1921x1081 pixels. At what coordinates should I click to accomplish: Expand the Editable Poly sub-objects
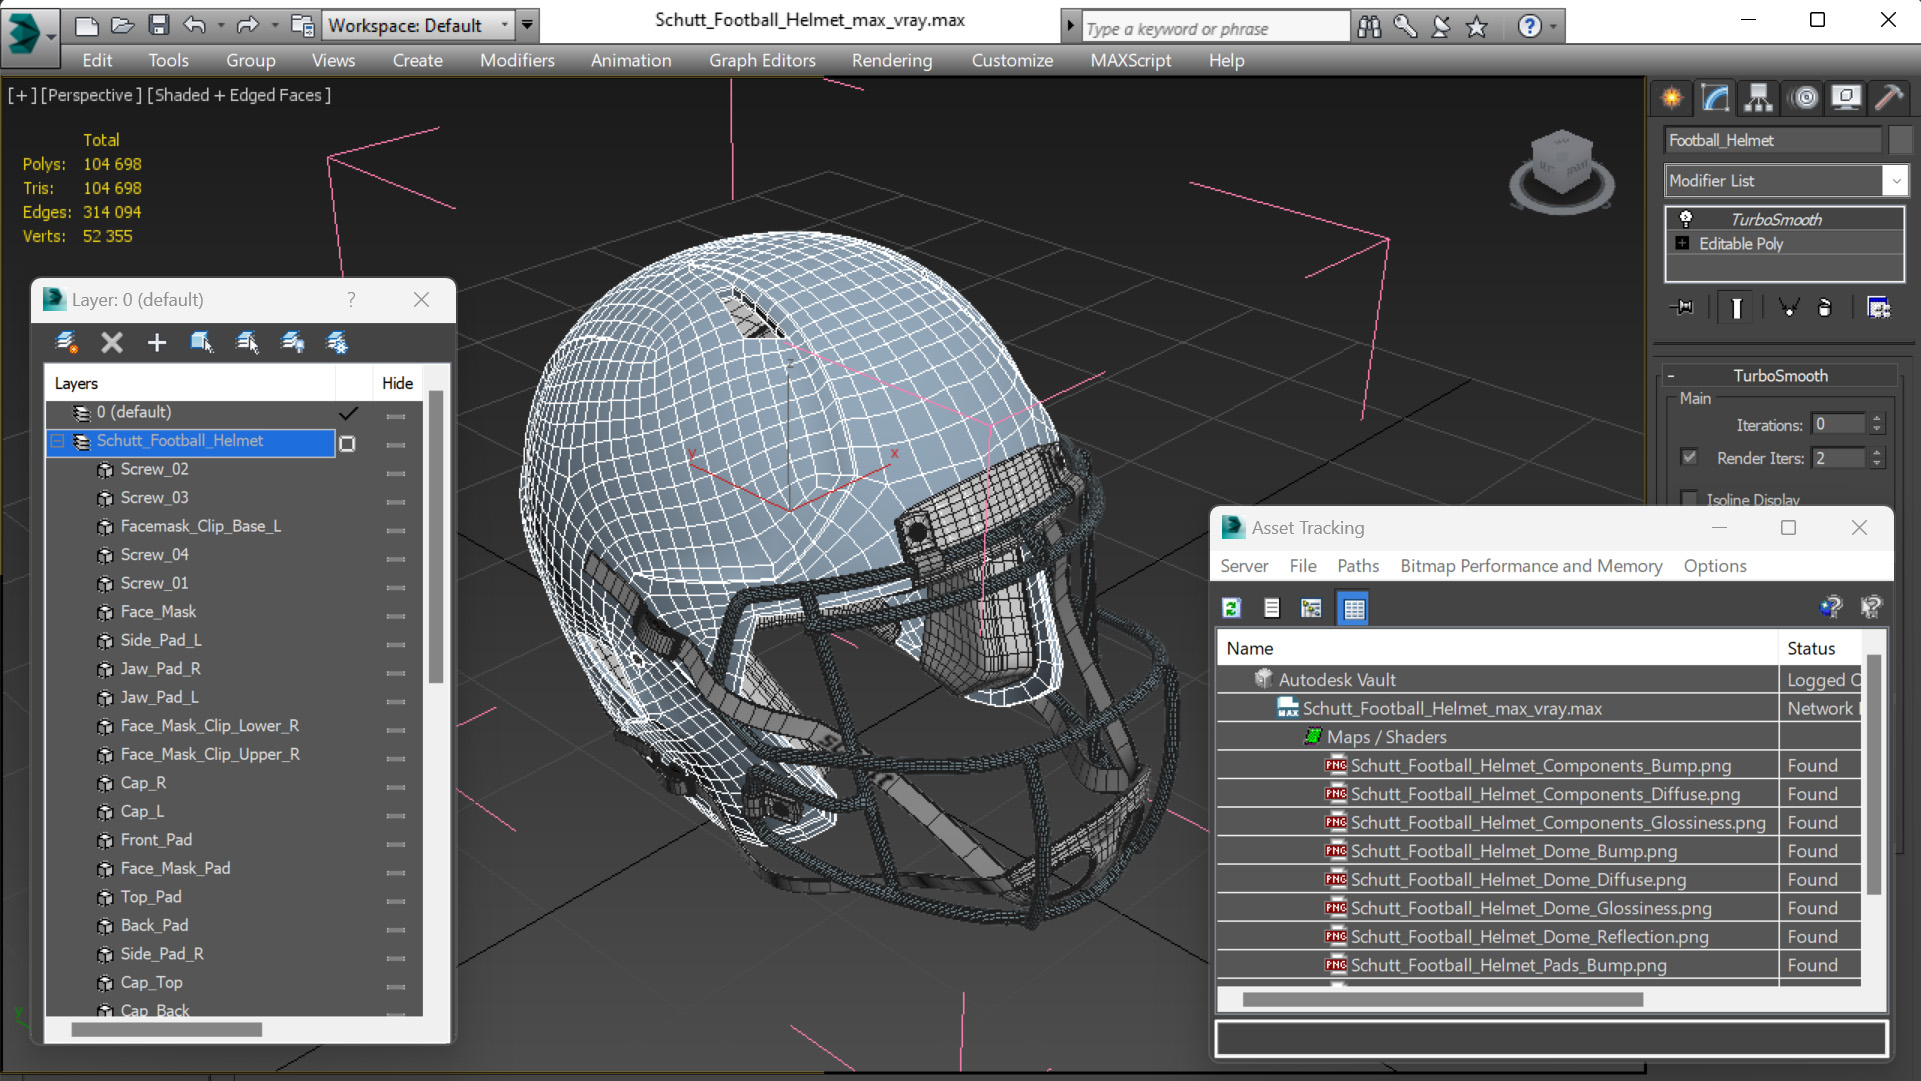click(1683, 244)
